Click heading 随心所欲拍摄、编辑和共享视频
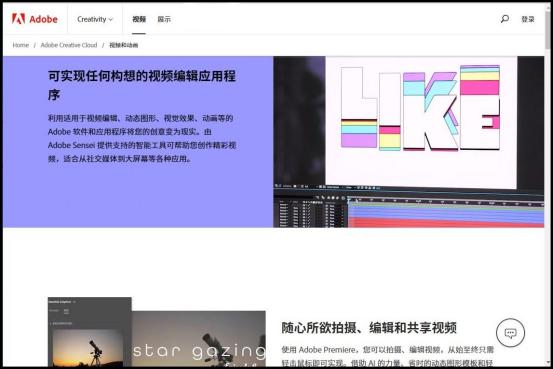Viewport: 553px width, 369px height. pyautogui.click(x=369, y=328)
